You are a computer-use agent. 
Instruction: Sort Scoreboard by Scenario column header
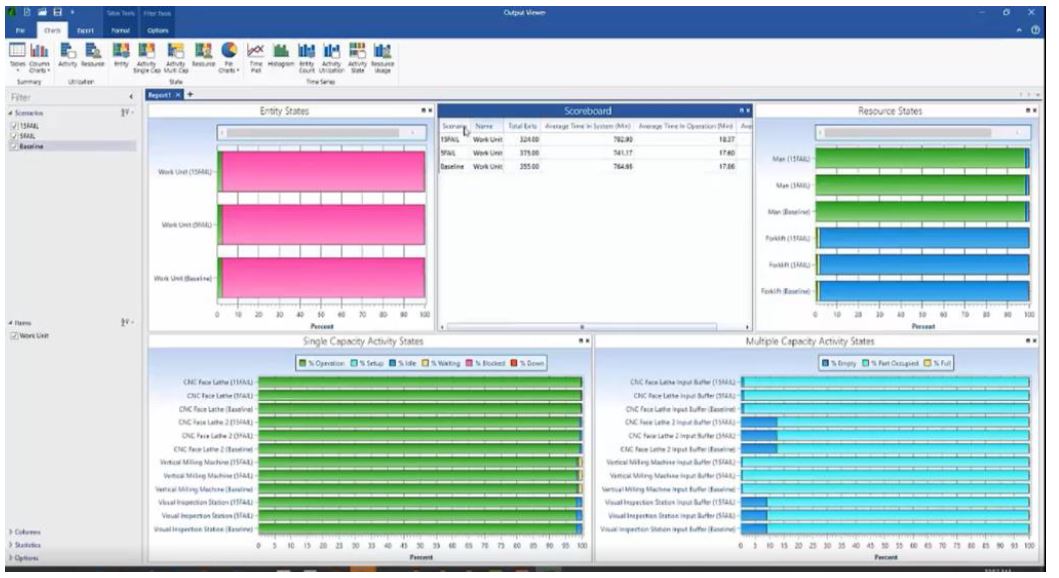453,126
